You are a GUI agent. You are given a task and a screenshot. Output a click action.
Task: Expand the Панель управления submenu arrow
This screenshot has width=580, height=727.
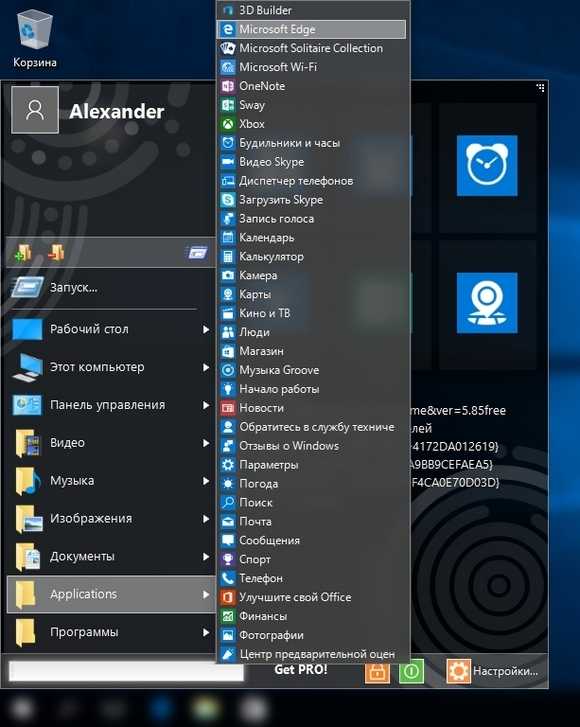206,405
